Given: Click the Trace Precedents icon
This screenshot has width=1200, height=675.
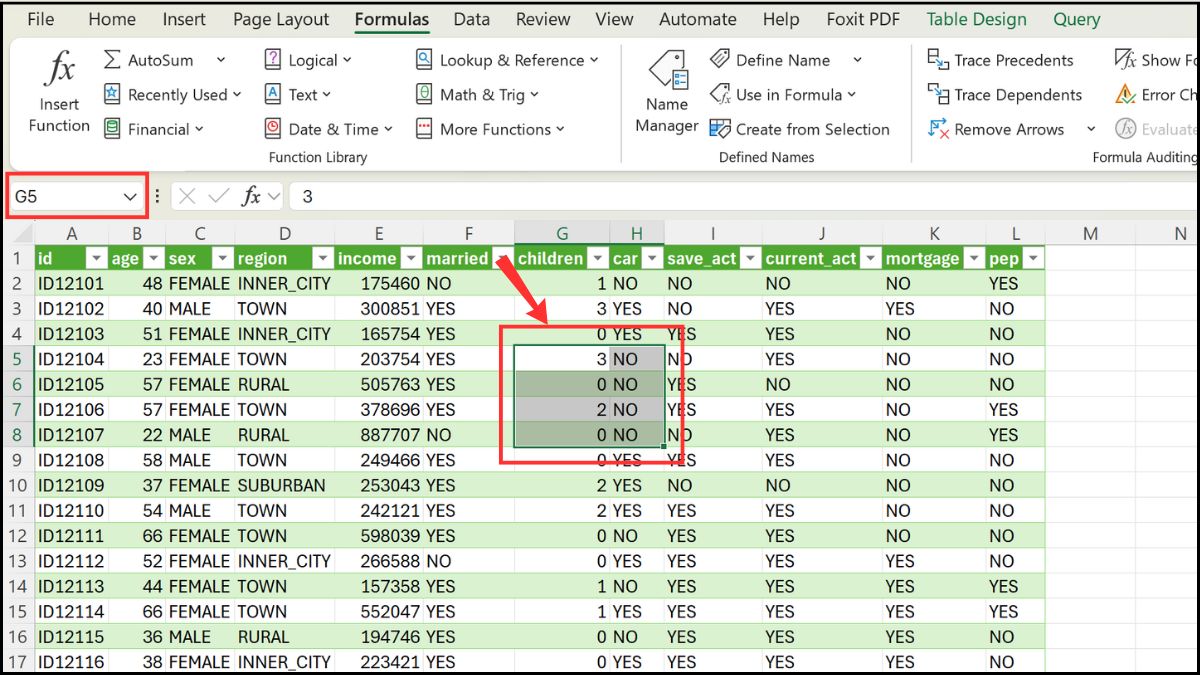Looking at the screenshot, I should 937,59.
